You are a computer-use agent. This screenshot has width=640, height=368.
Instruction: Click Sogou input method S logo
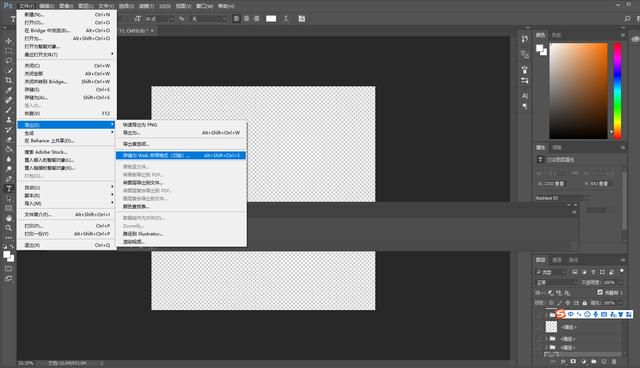point(561,314)
